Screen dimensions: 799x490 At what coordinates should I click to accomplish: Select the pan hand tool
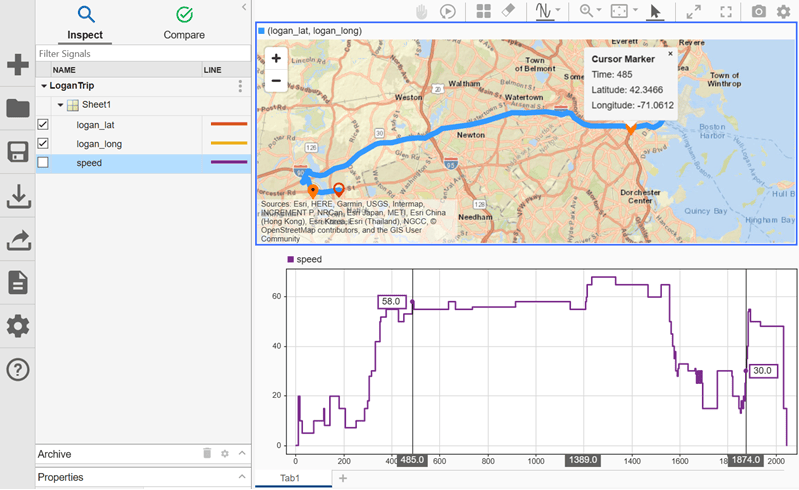coord(421,11)
